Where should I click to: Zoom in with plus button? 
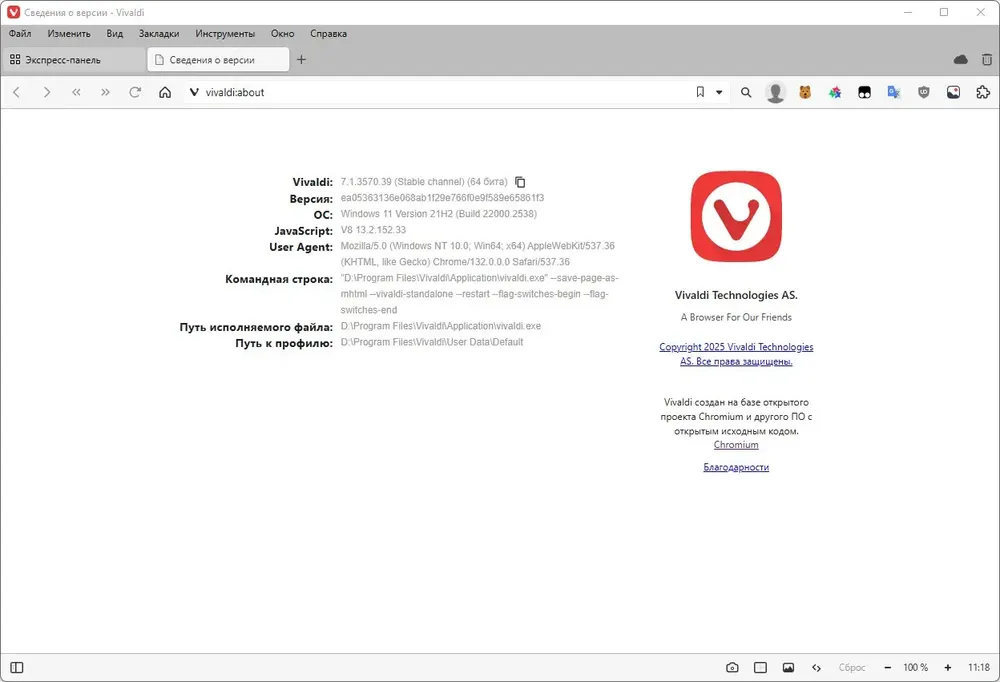(x=948, y=667)
